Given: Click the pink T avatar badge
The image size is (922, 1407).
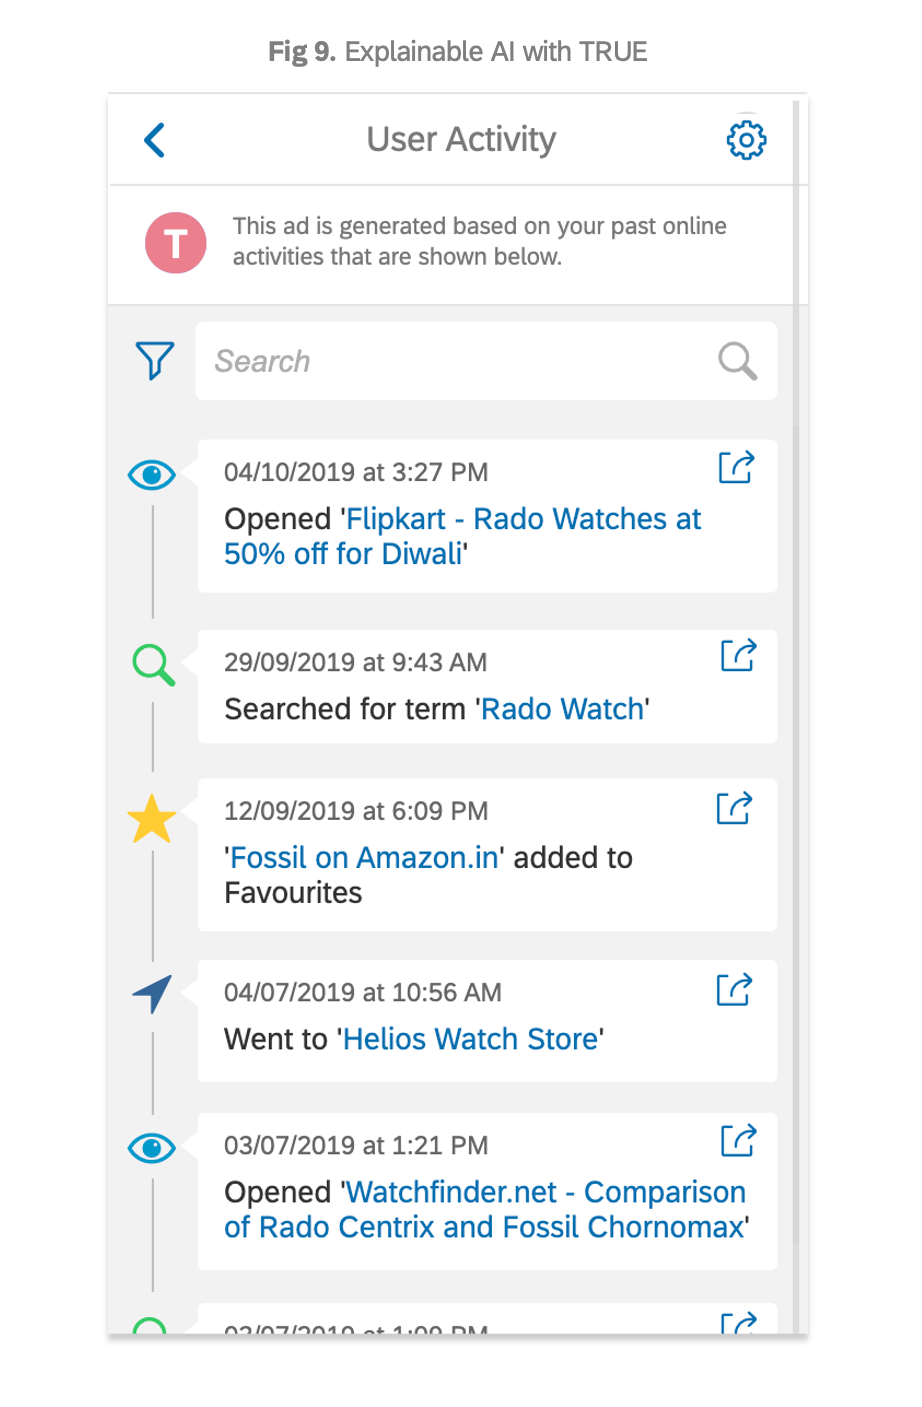Looking at the screenshot, I should (x=176, y=243).
